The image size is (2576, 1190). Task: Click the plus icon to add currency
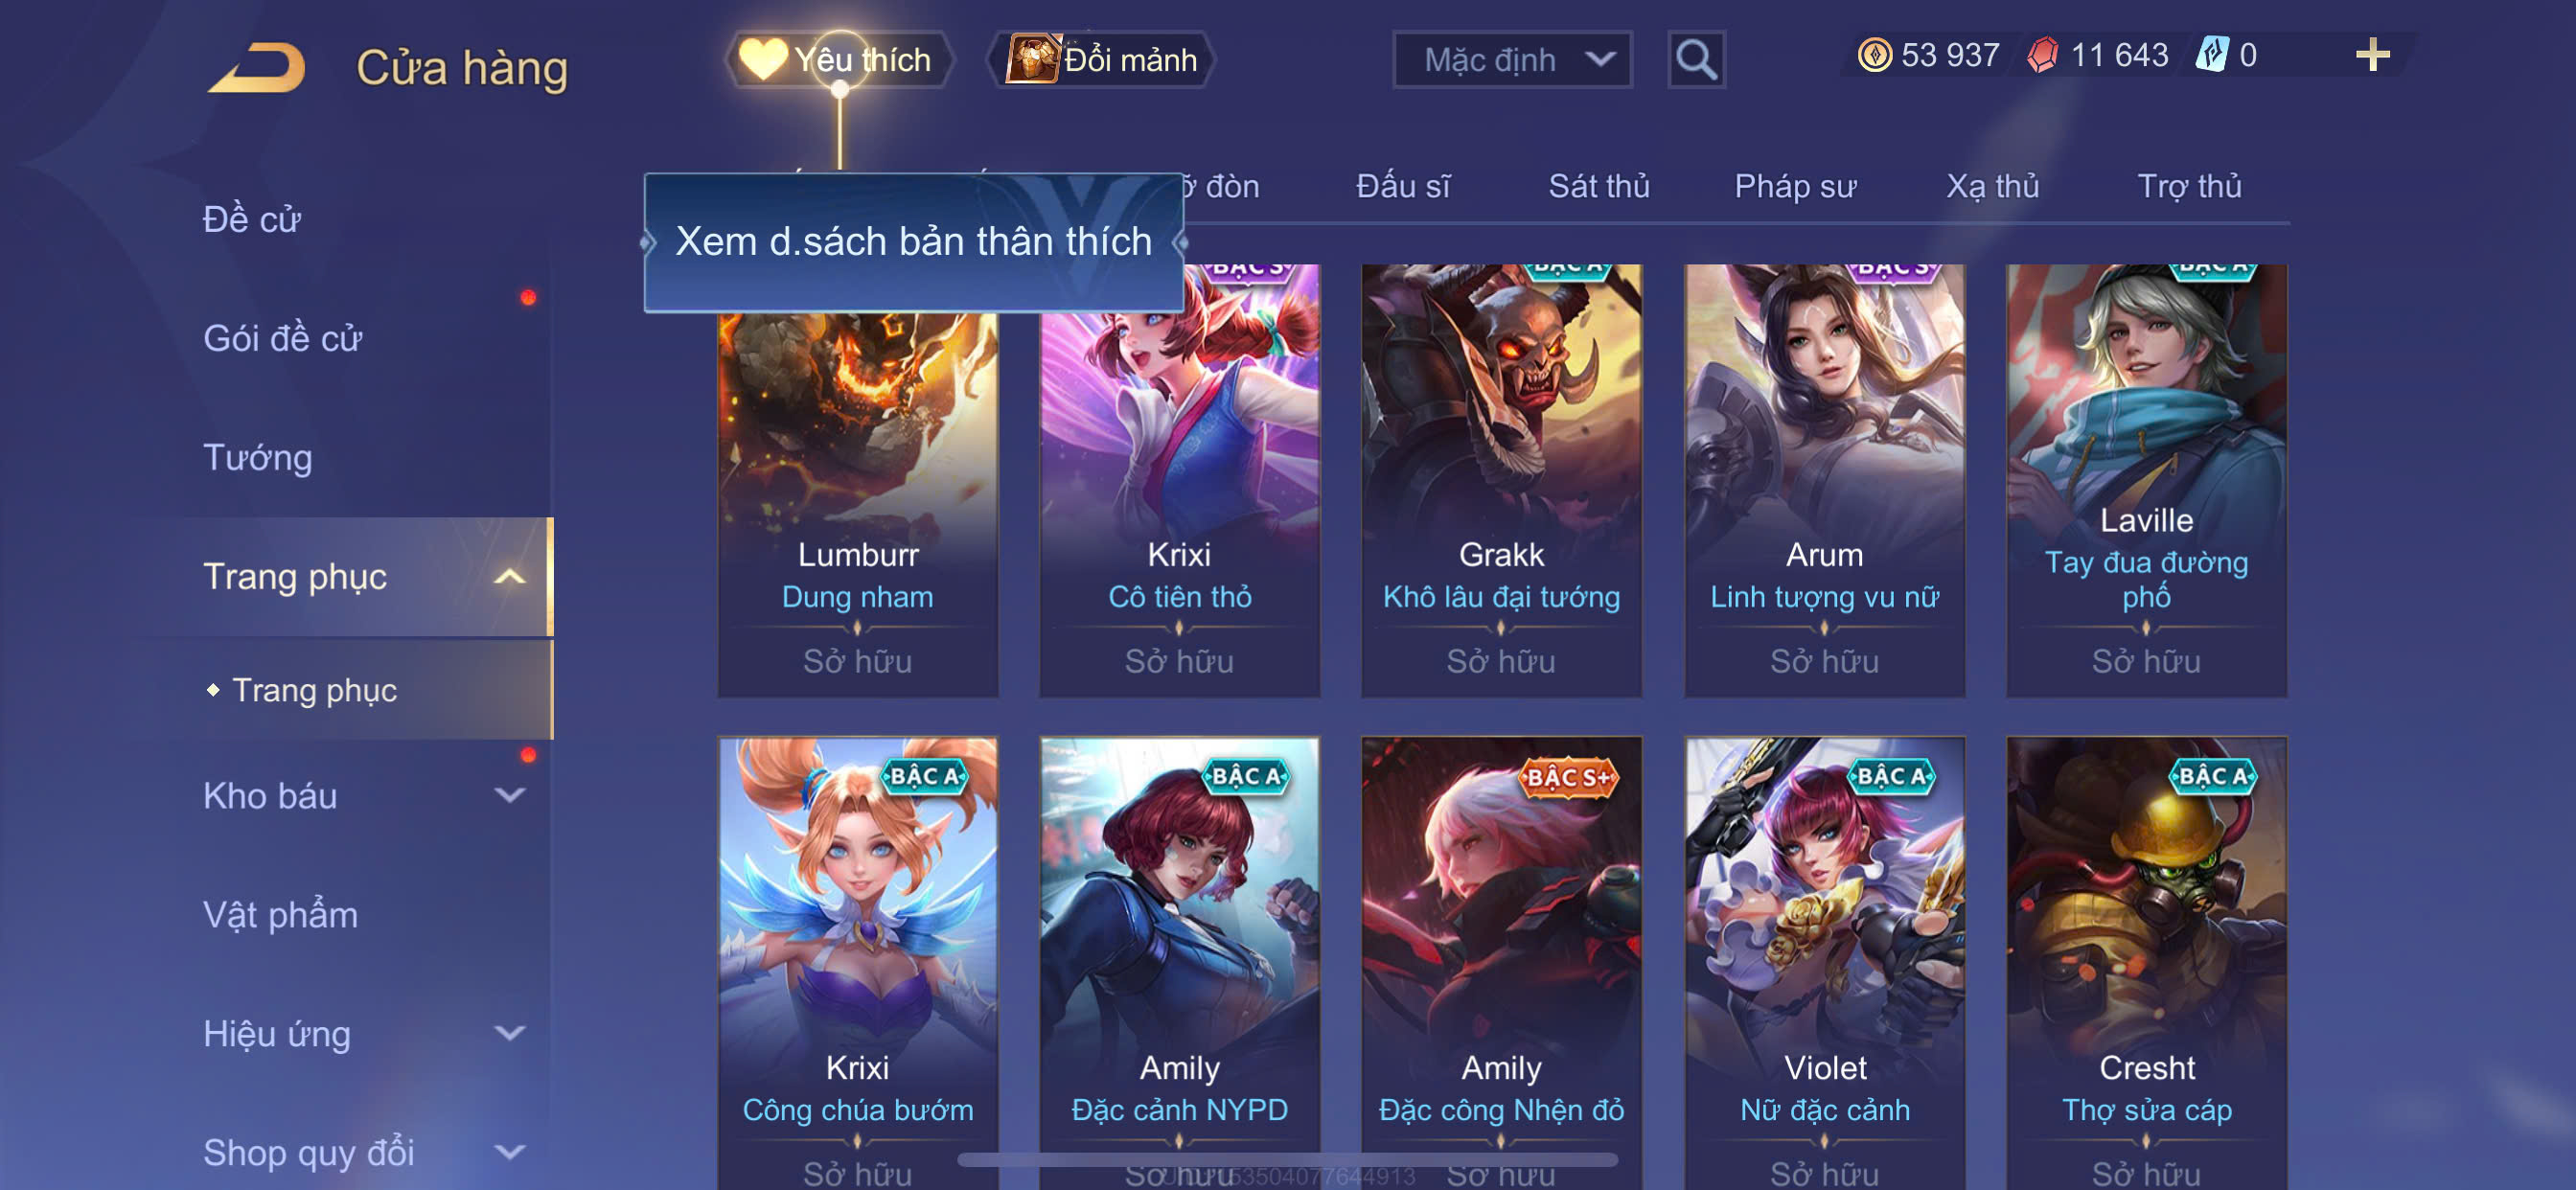2372,55
